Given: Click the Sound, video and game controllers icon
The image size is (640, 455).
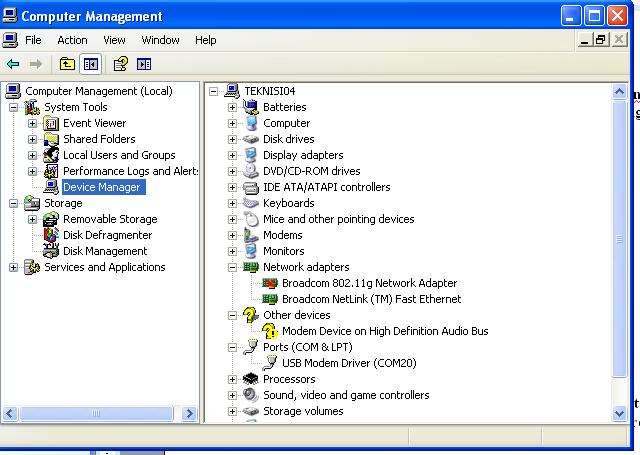Looking at the screenshot, I should click(251, 395).
